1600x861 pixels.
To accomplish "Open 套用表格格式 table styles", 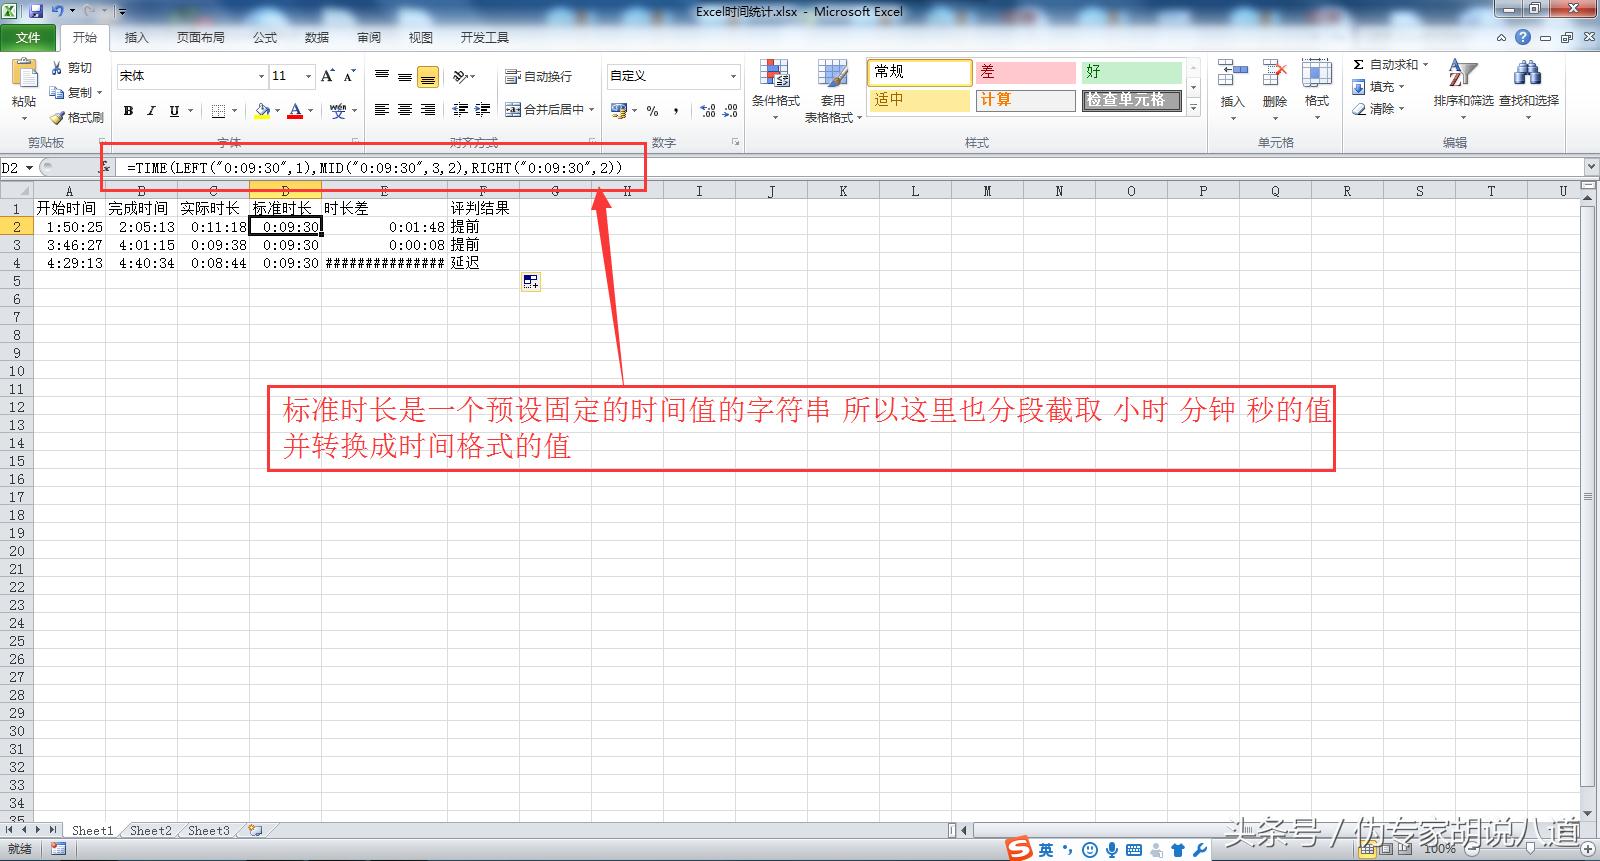I will click(832, 90).
